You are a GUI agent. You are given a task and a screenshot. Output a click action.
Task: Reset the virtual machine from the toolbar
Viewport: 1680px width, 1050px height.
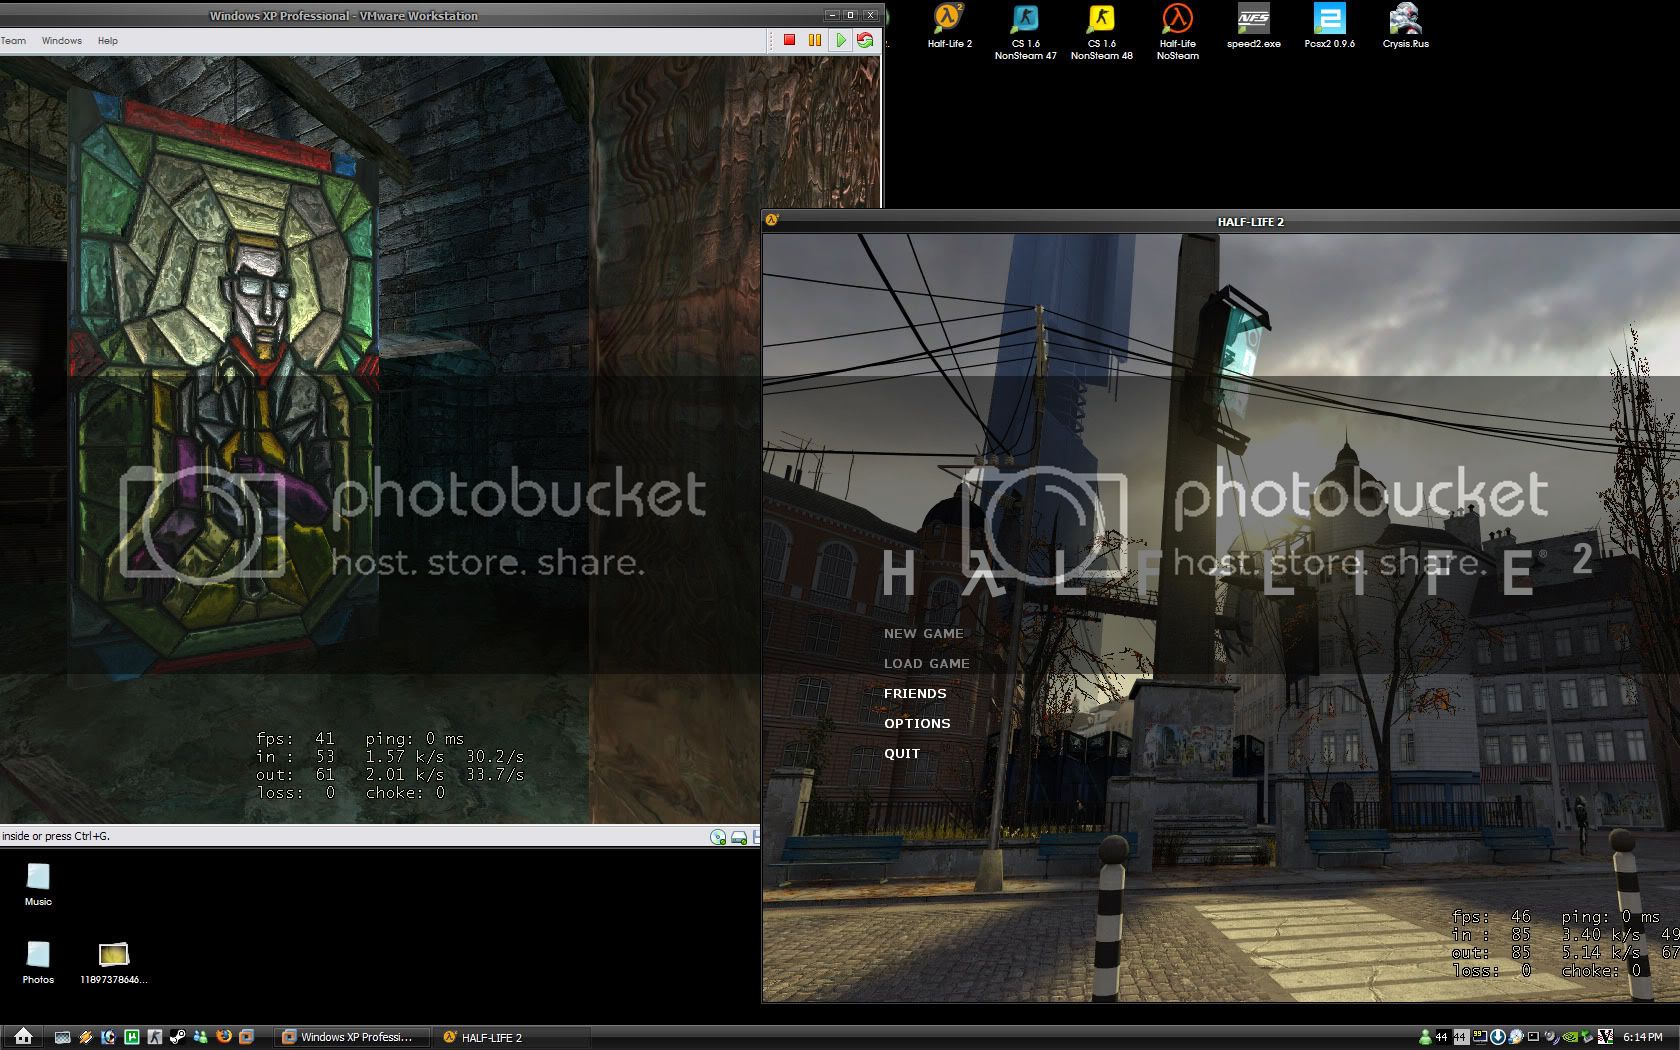(x=865, y=40)
